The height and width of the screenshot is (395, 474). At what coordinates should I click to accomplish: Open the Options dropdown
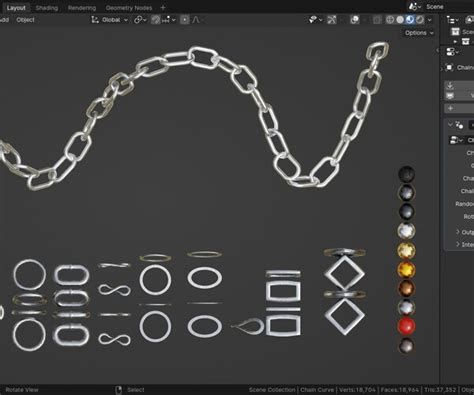pos(419,33)
